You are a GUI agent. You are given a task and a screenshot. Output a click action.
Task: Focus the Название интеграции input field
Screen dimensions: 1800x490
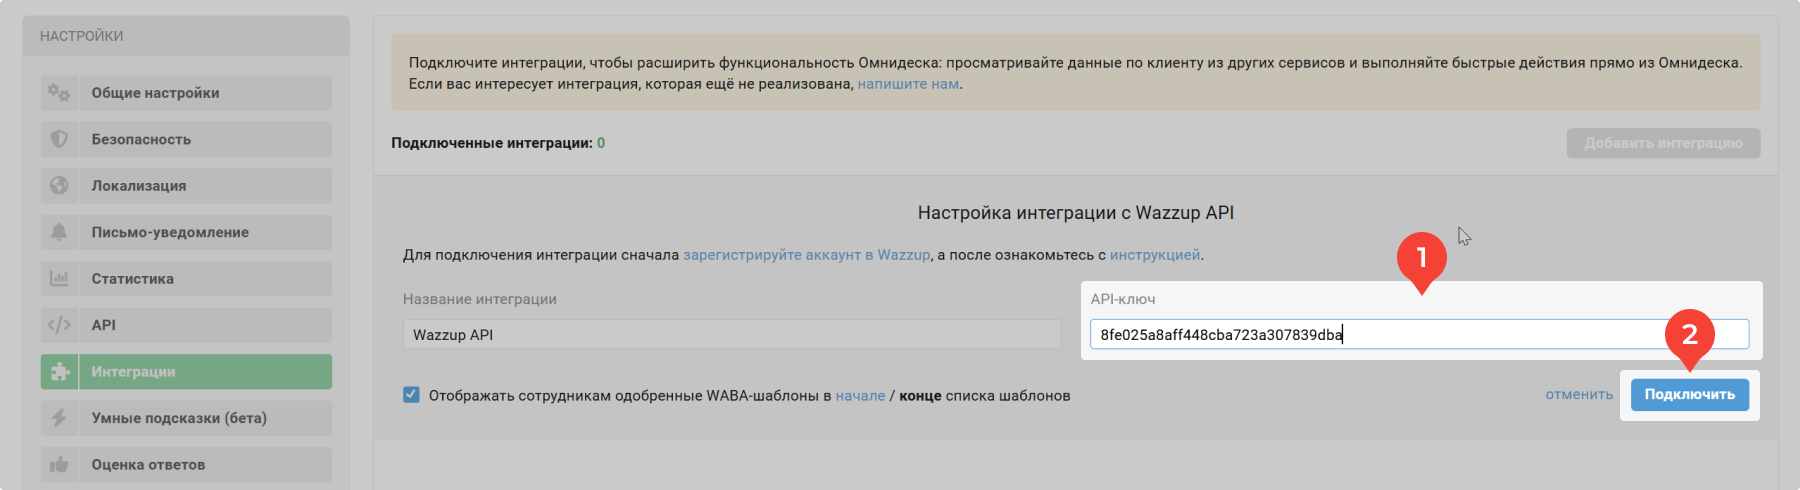point(732,334)
